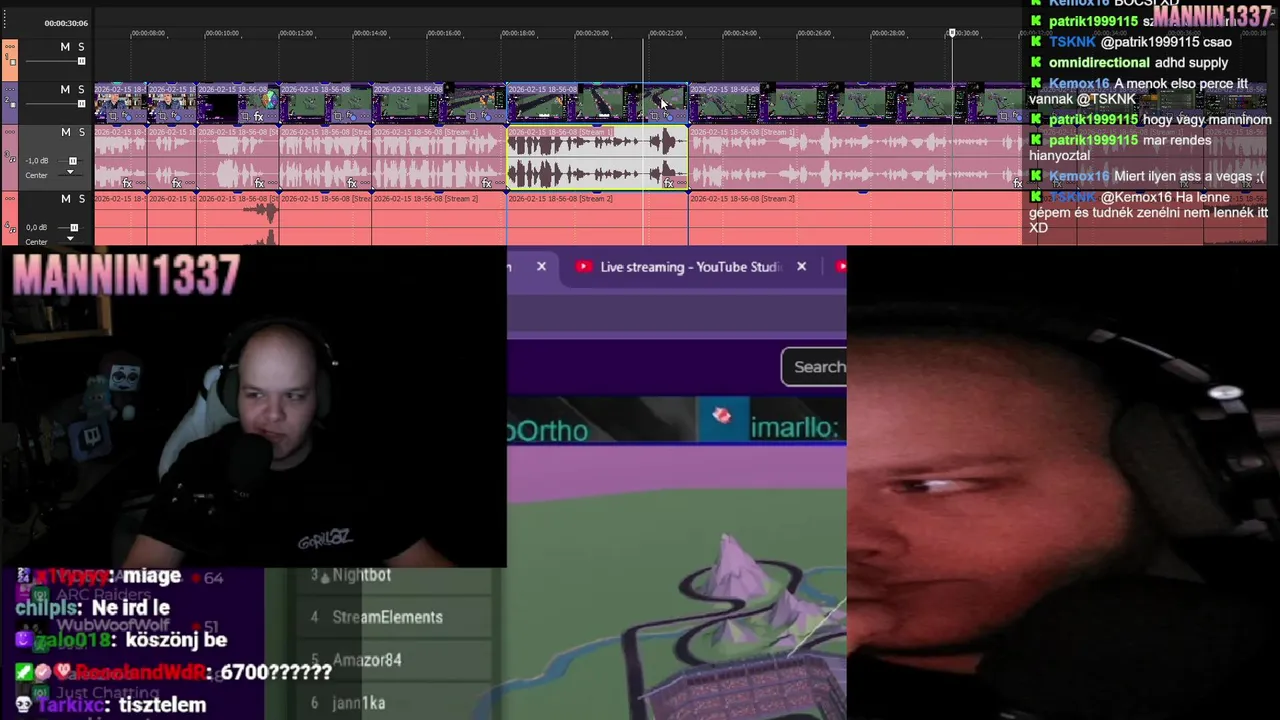
Task: Solo track 1 with its S button
Action: click(x=81, y=47)
